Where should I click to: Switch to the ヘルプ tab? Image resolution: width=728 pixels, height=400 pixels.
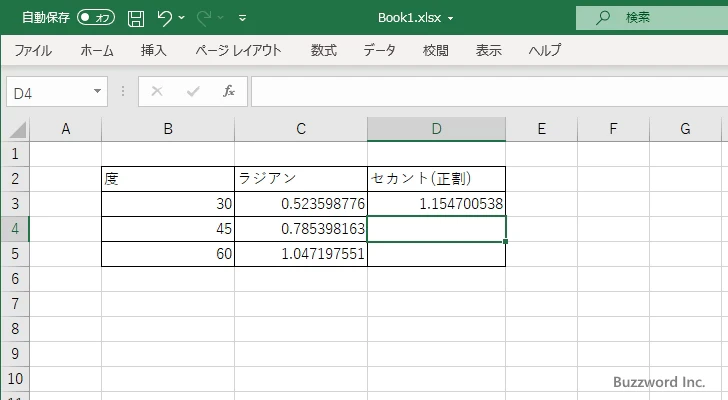pyautogui.click(x=545, y=50)
